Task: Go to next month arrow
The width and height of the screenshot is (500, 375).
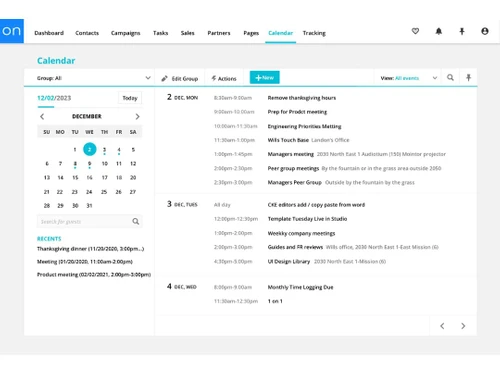Action: (x=137, y=116)
